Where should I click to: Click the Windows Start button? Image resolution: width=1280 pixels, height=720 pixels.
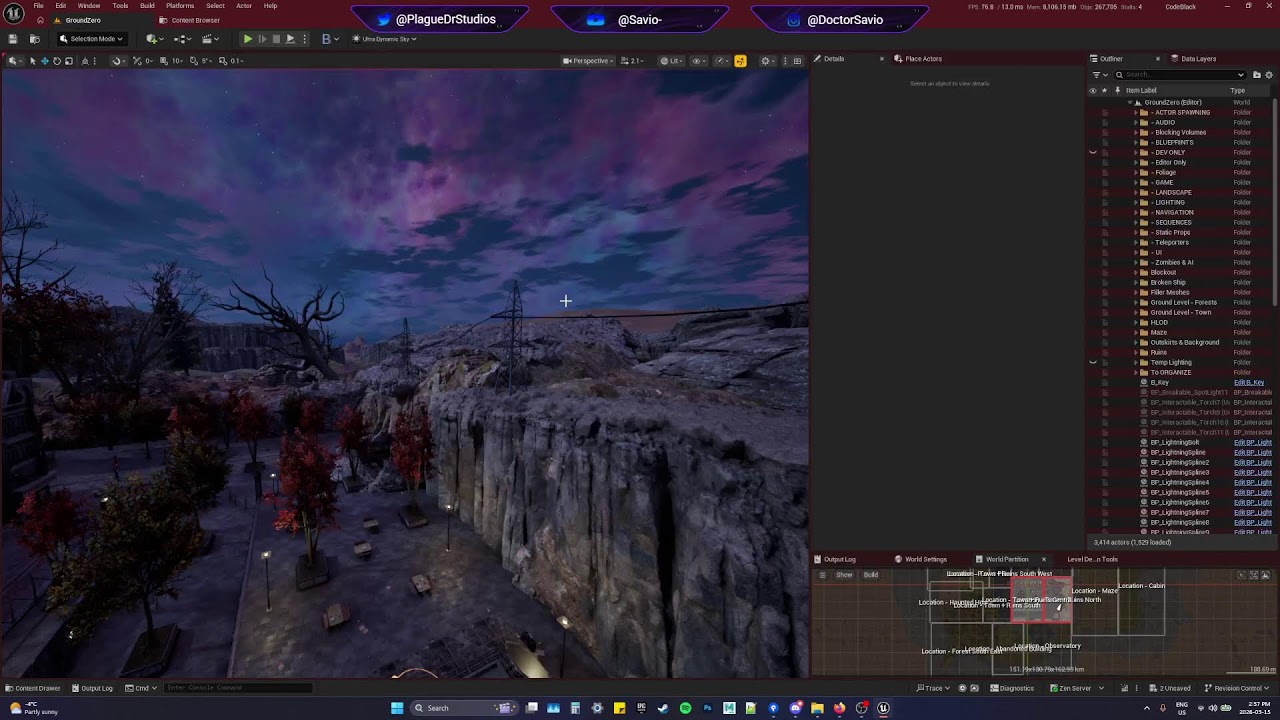tap(397, 708)
